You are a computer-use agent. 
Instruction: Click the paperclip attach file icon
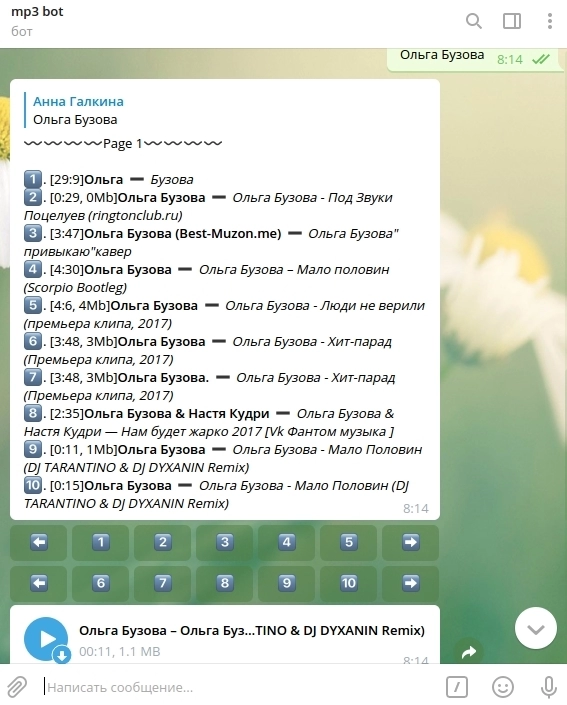tap(17, 687)
